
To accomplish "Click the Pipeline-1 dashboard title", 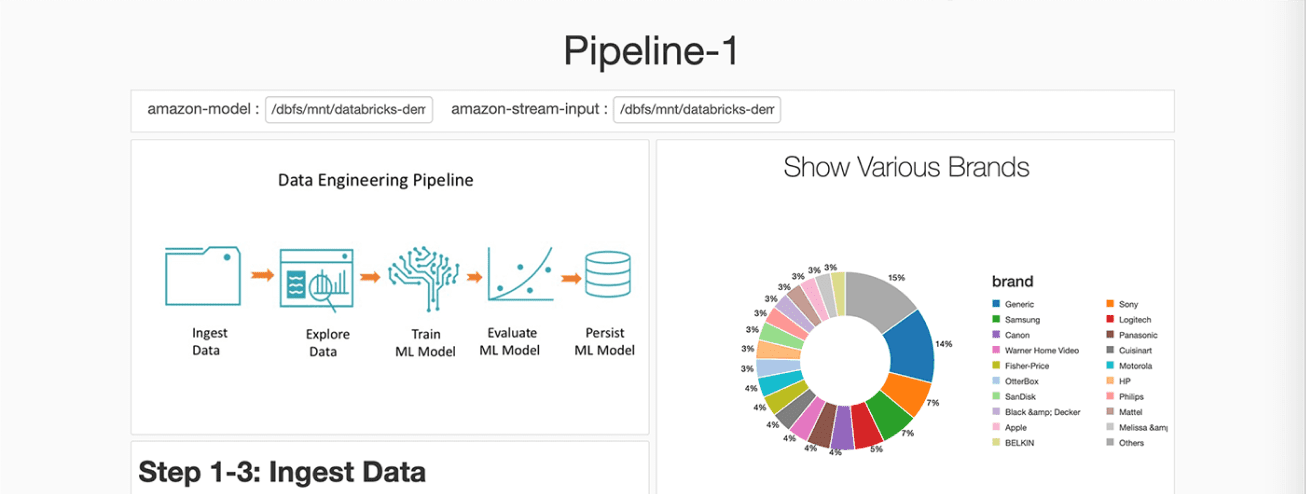I will (x=651, y=51).
